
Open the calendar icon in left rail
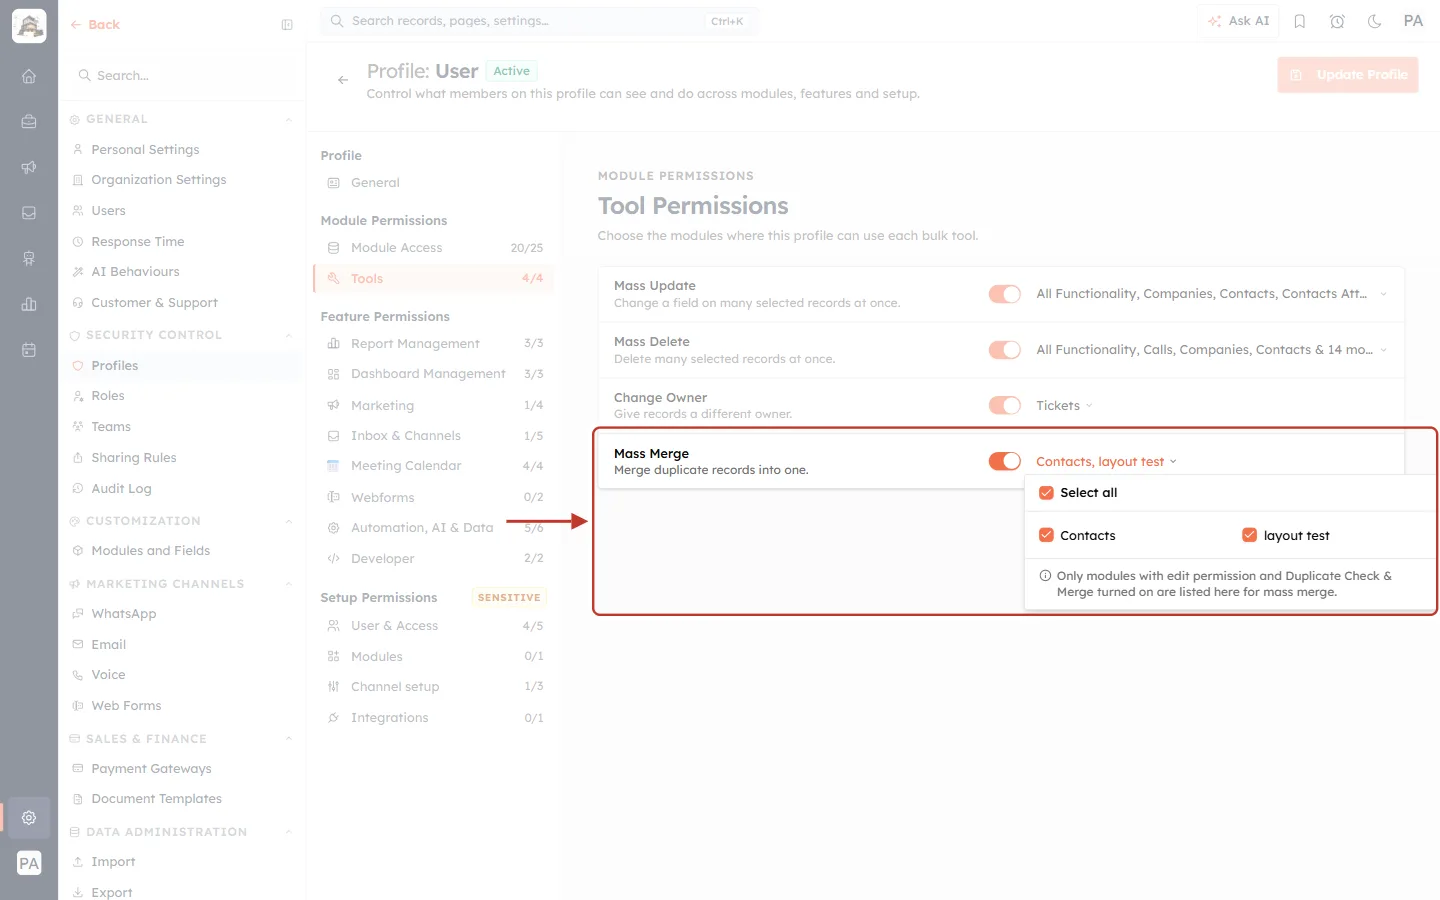29,350
